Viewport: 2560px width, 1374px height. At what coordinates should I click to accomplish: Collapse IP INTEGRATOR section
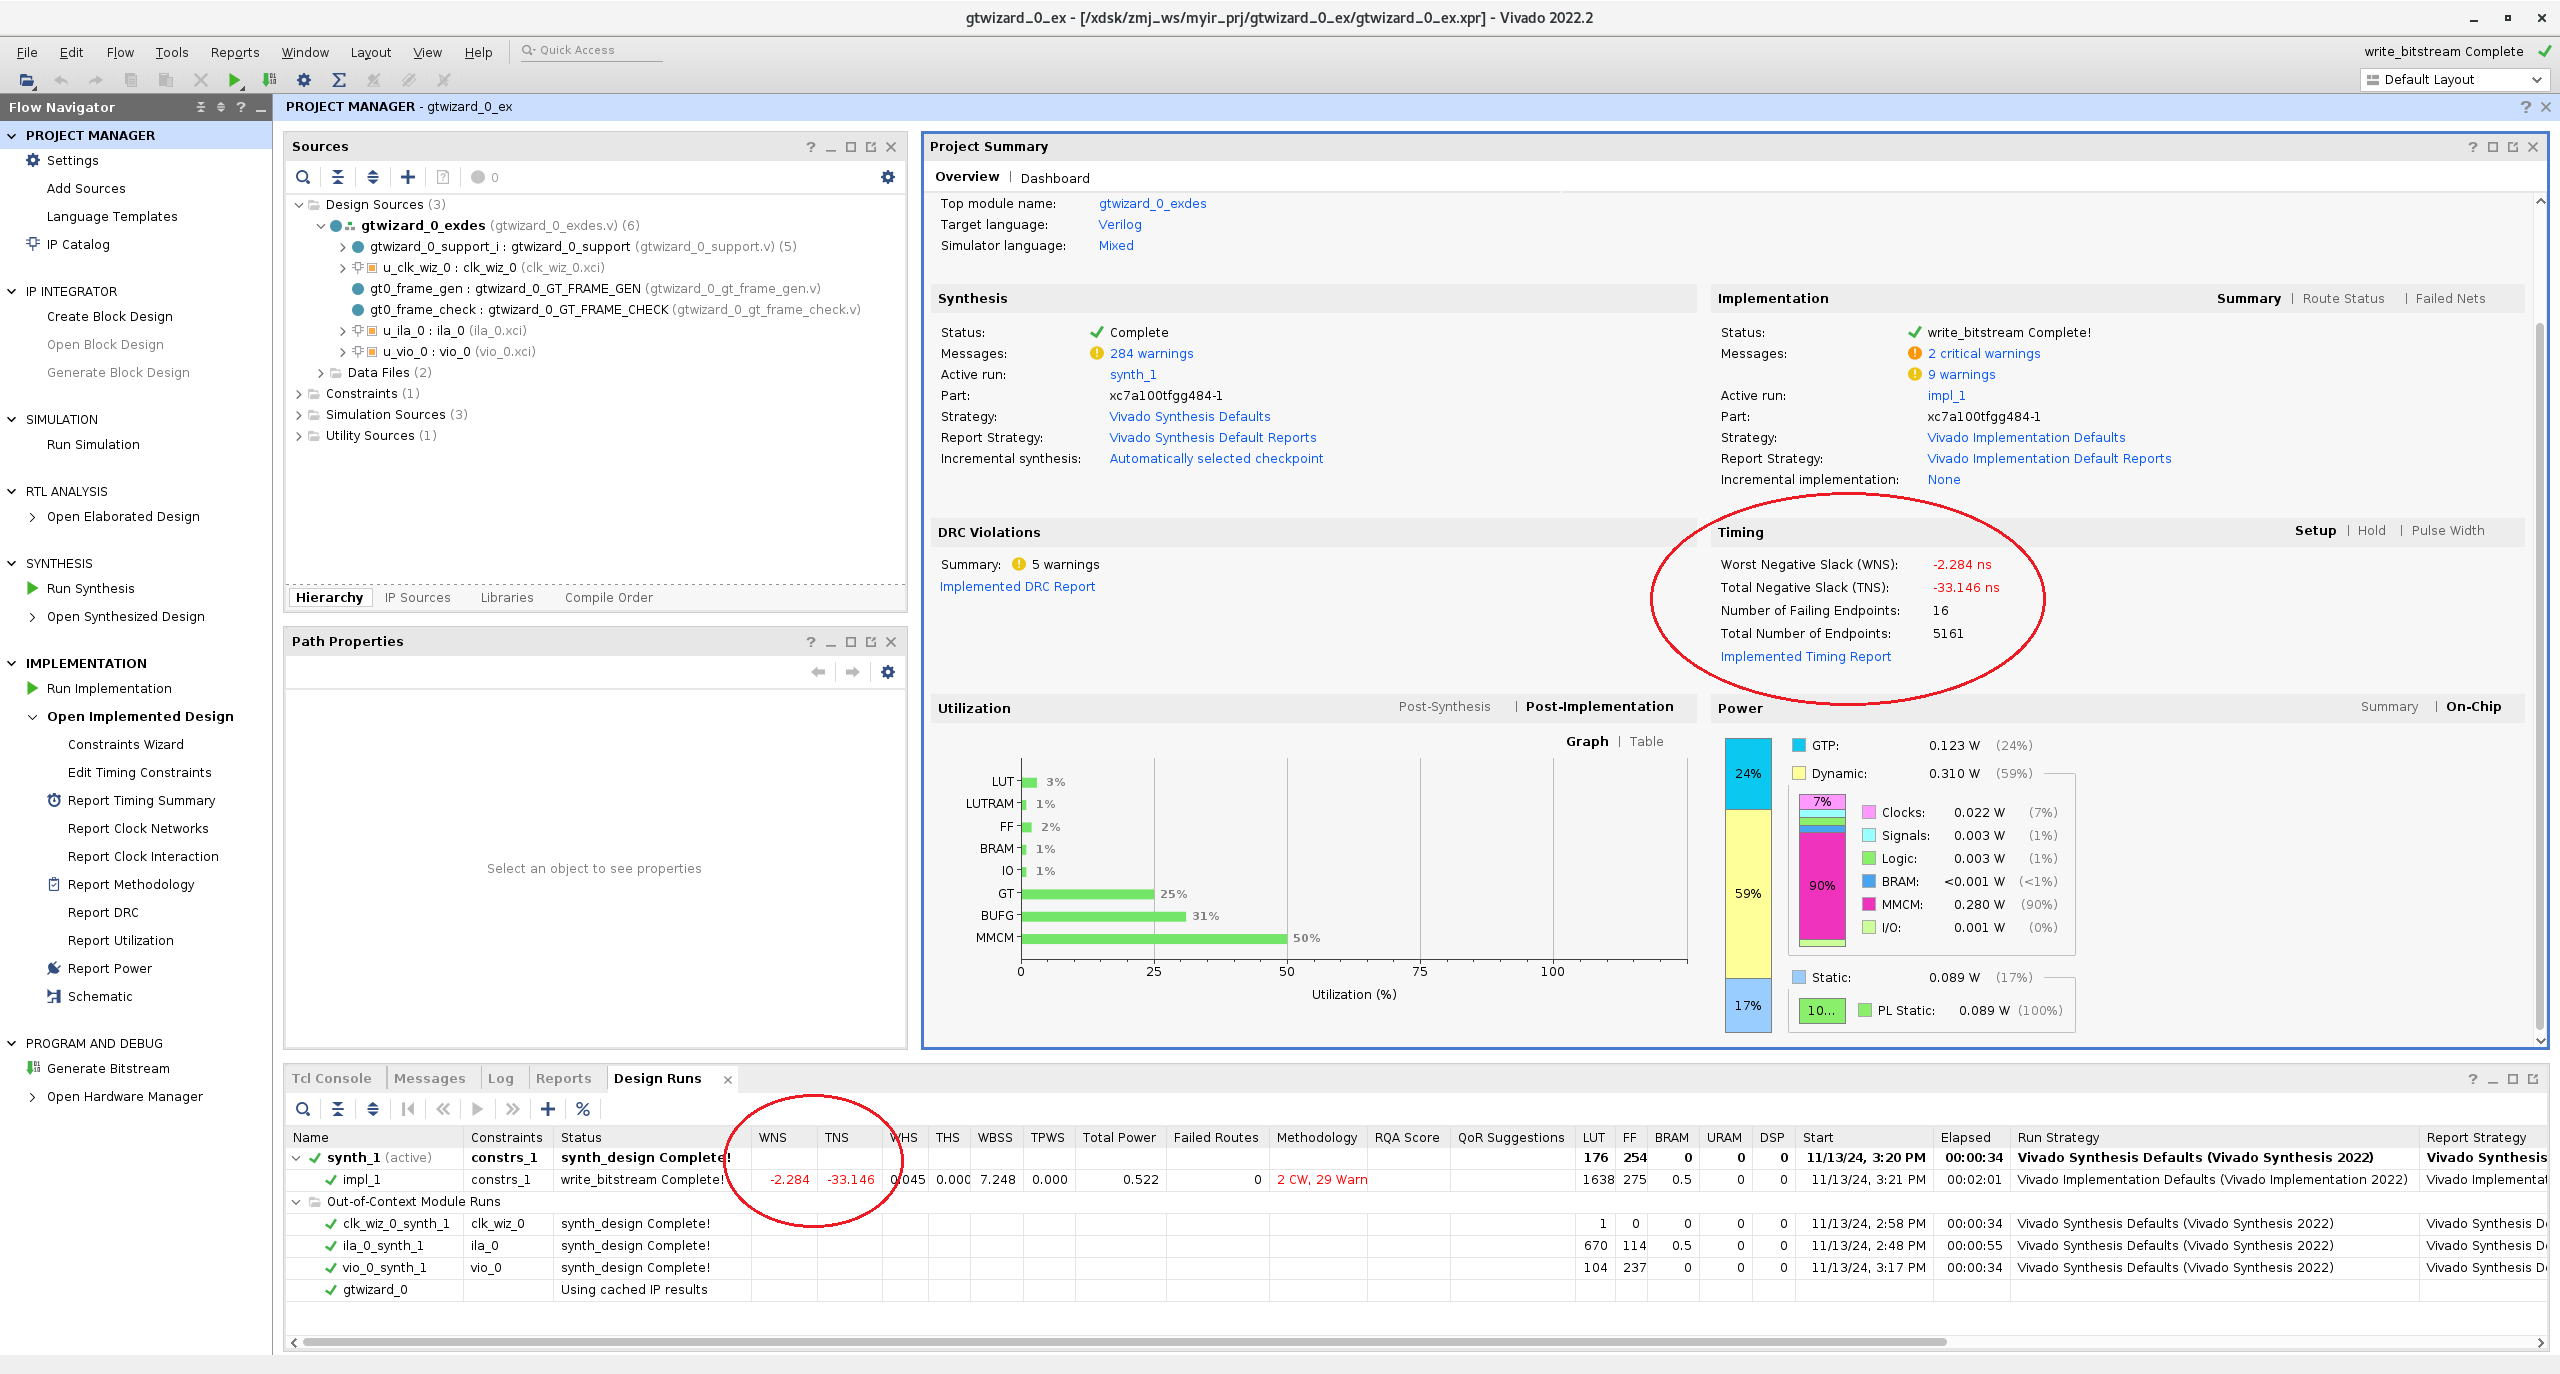pyautogui.click(x=12, y=291)
